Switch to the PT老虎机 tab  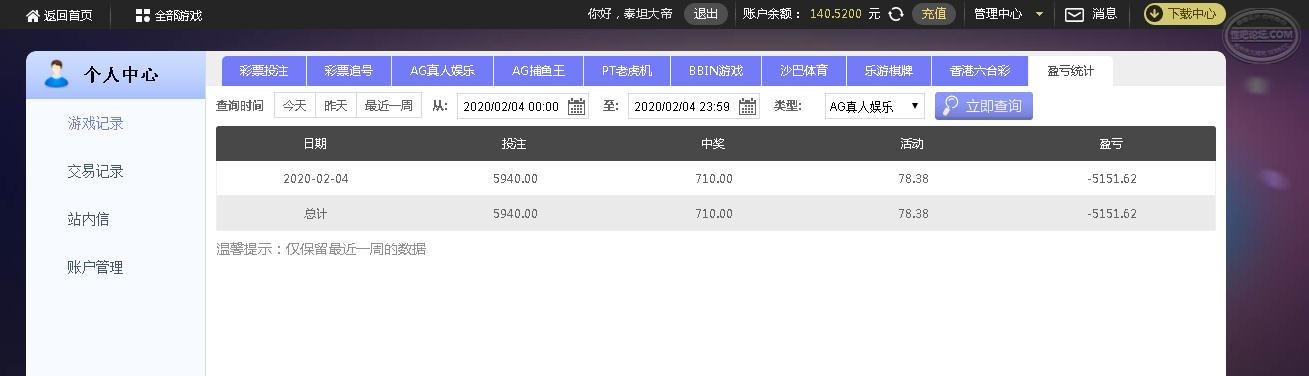[x=627, y=71]
